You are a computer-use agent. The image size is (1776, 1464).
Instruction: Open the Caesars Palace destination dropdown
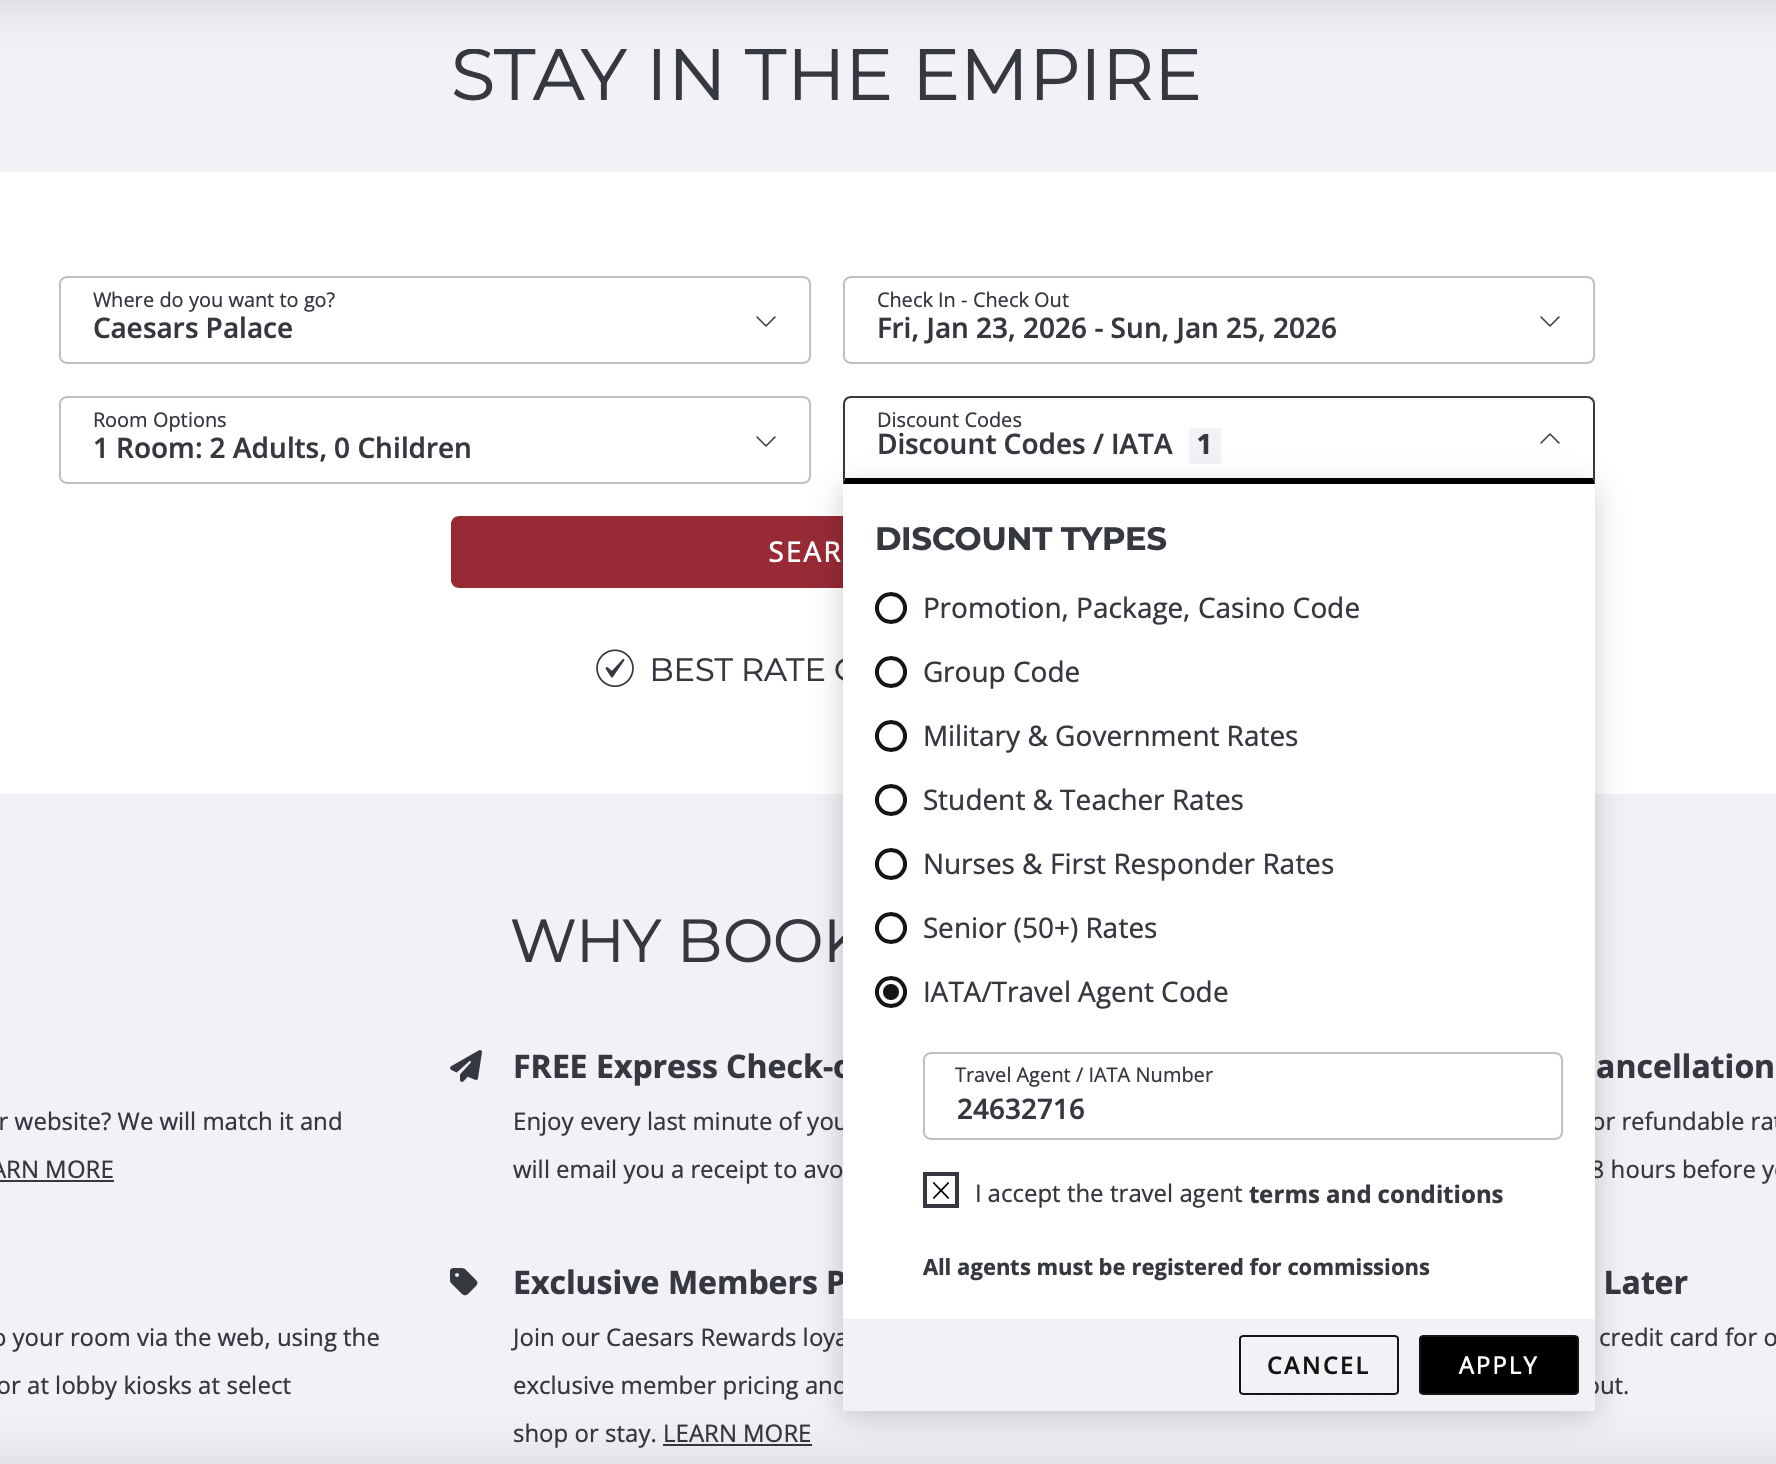(x=435, y=320)
